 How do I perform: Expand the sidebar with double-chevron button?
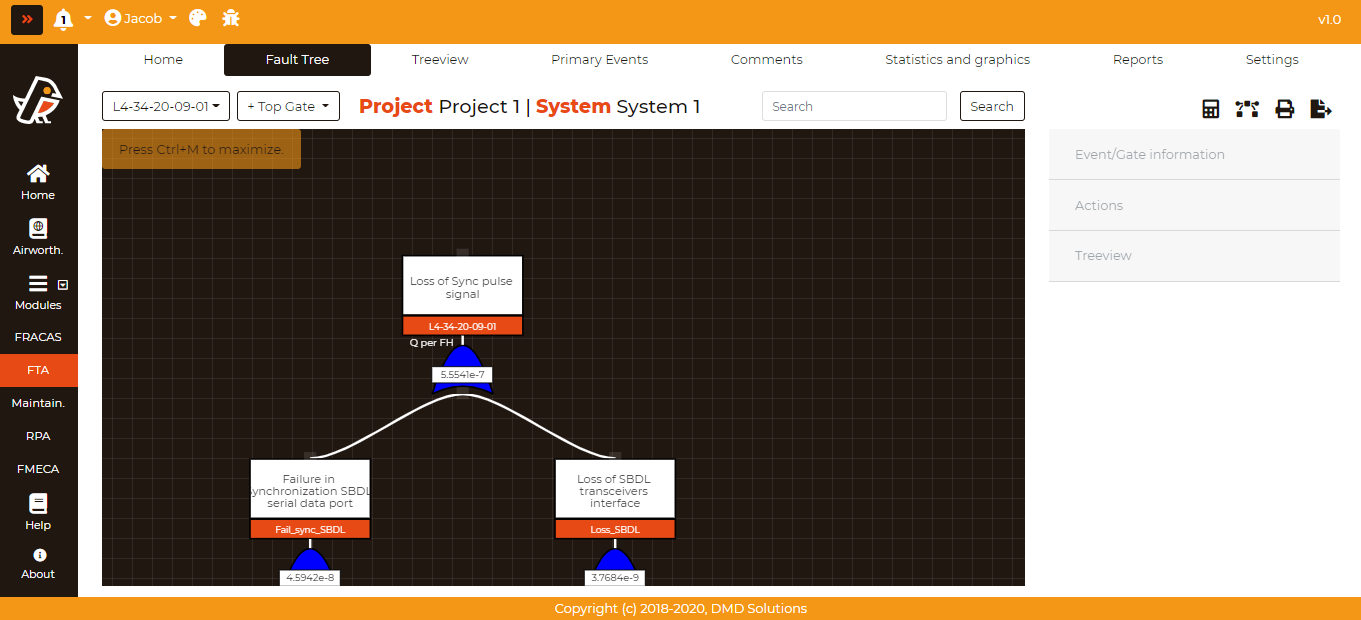click(27, 19)
